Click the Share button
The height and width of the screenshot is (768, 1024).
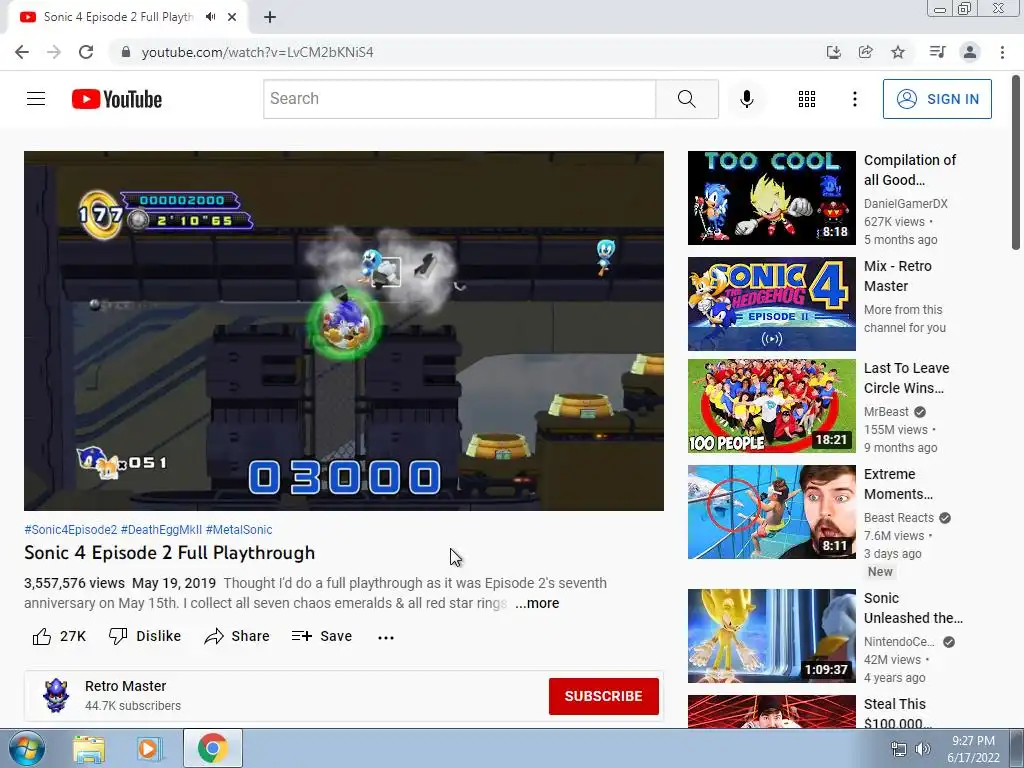click(x=236, y=636)
